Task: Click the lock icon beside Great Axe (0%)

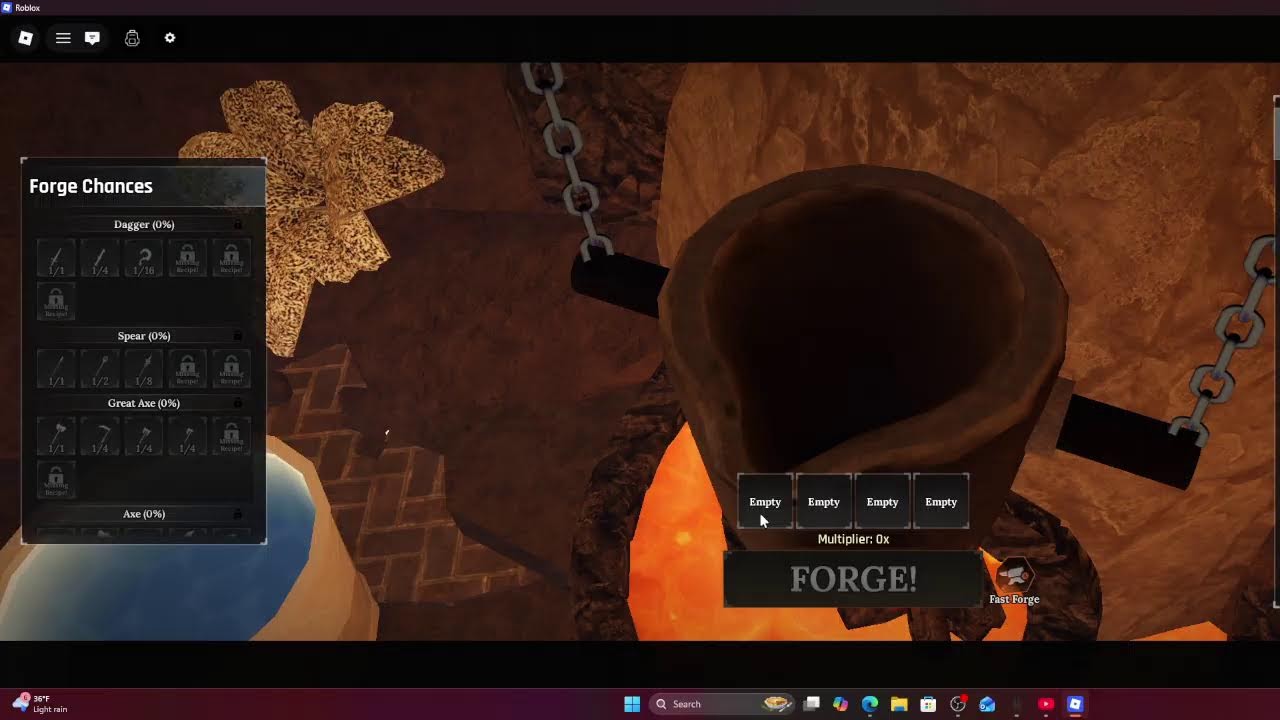Action: [x=238, y=403]
